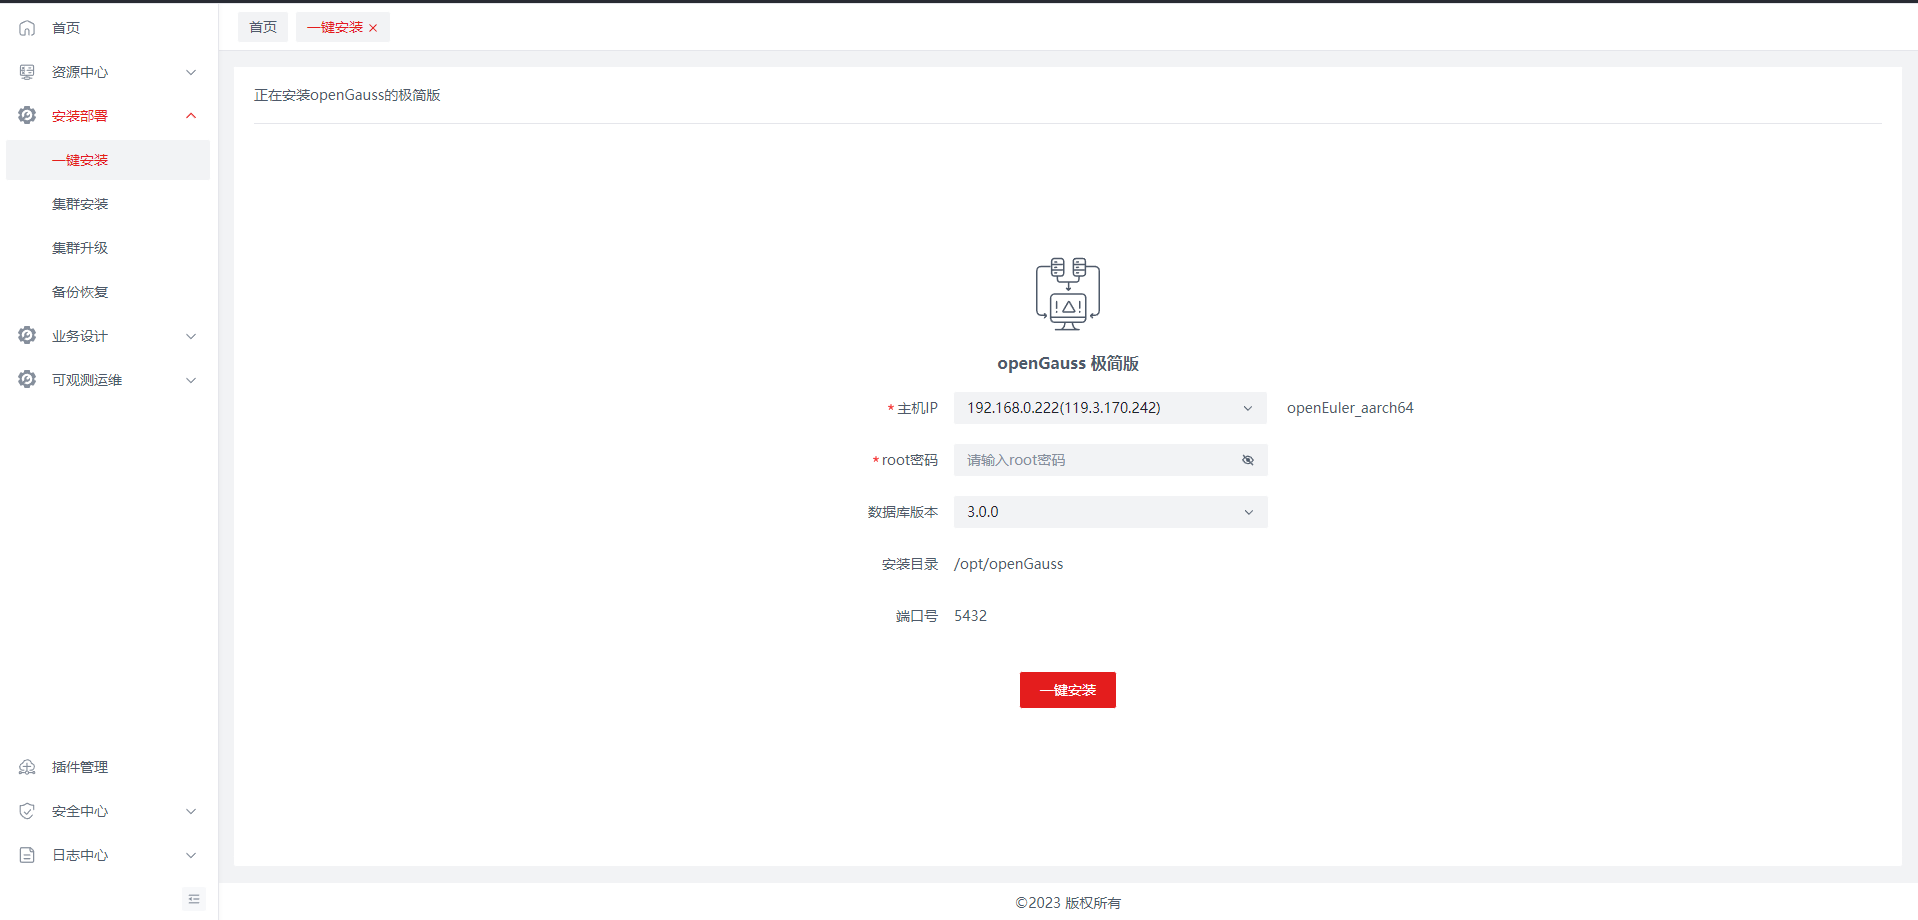The height and width of the screenshot is (920, 1918).
Task: Click the 安装部署 gear icon
Action: 27,116
